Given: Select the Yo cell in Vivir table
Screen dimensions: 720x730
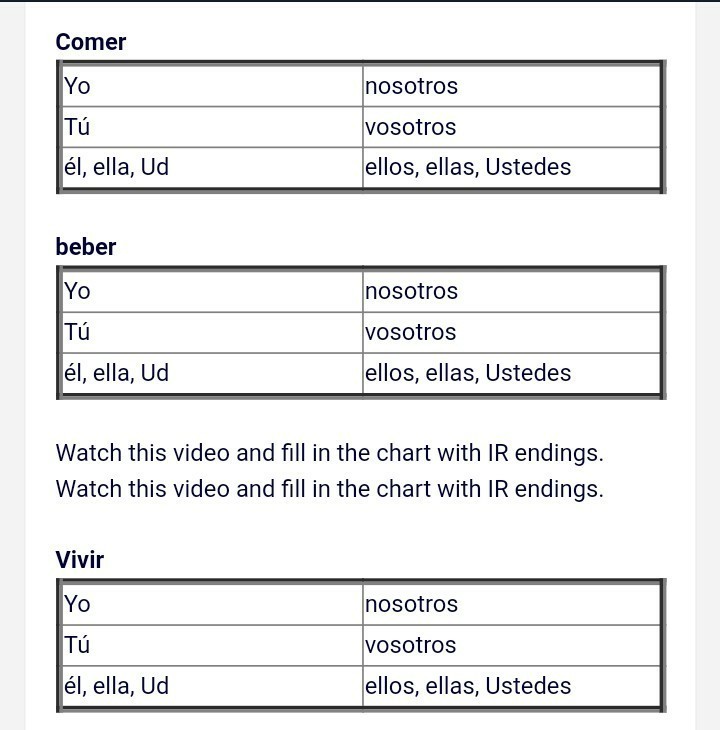Looking at the screenshot, I should [x=212, y=604].
